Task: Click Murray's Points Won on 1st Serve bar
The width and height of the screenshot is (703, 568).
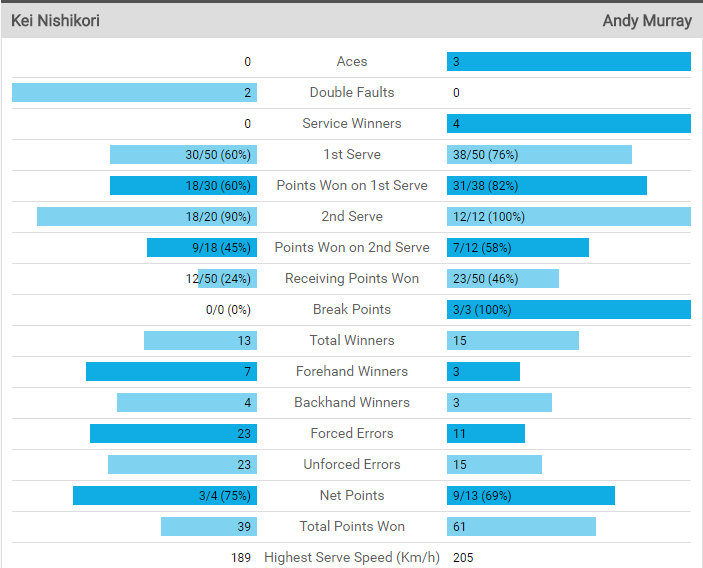Action: point(546,186)
